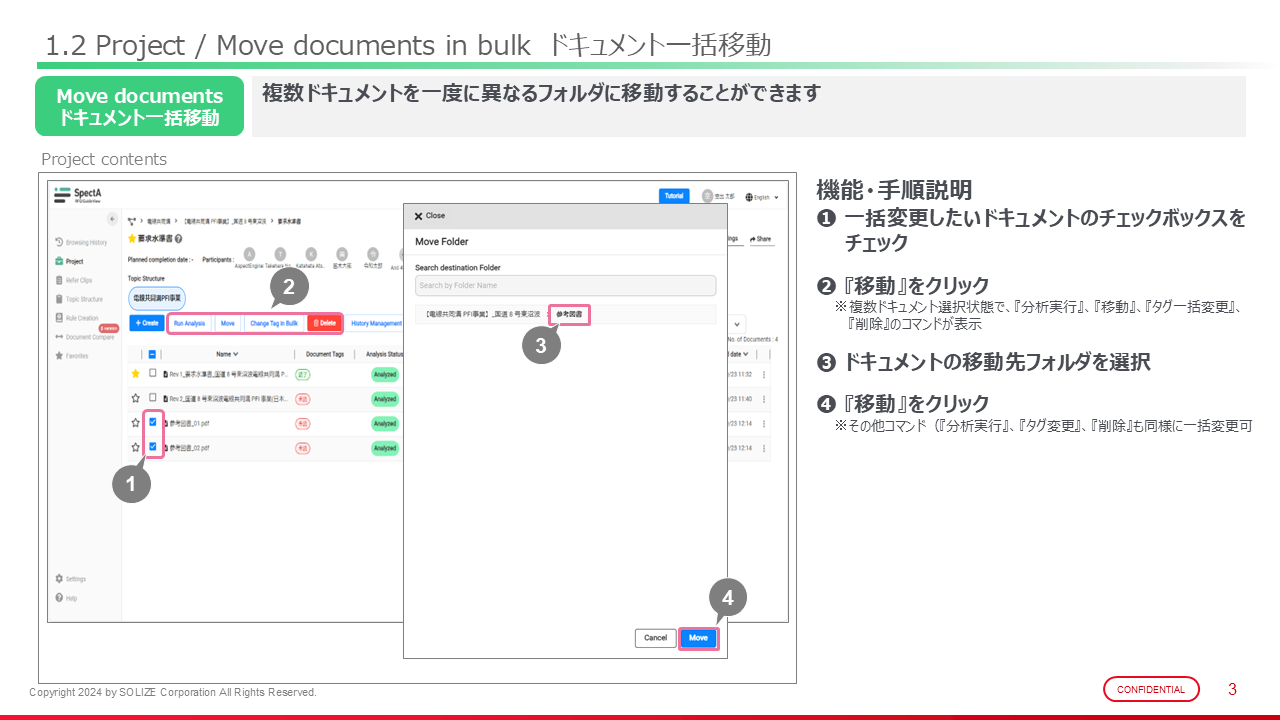Screen dimensions: 1280x720
Task: Unfavorite the starred Rev 1 document
Action: coord(136,374)
